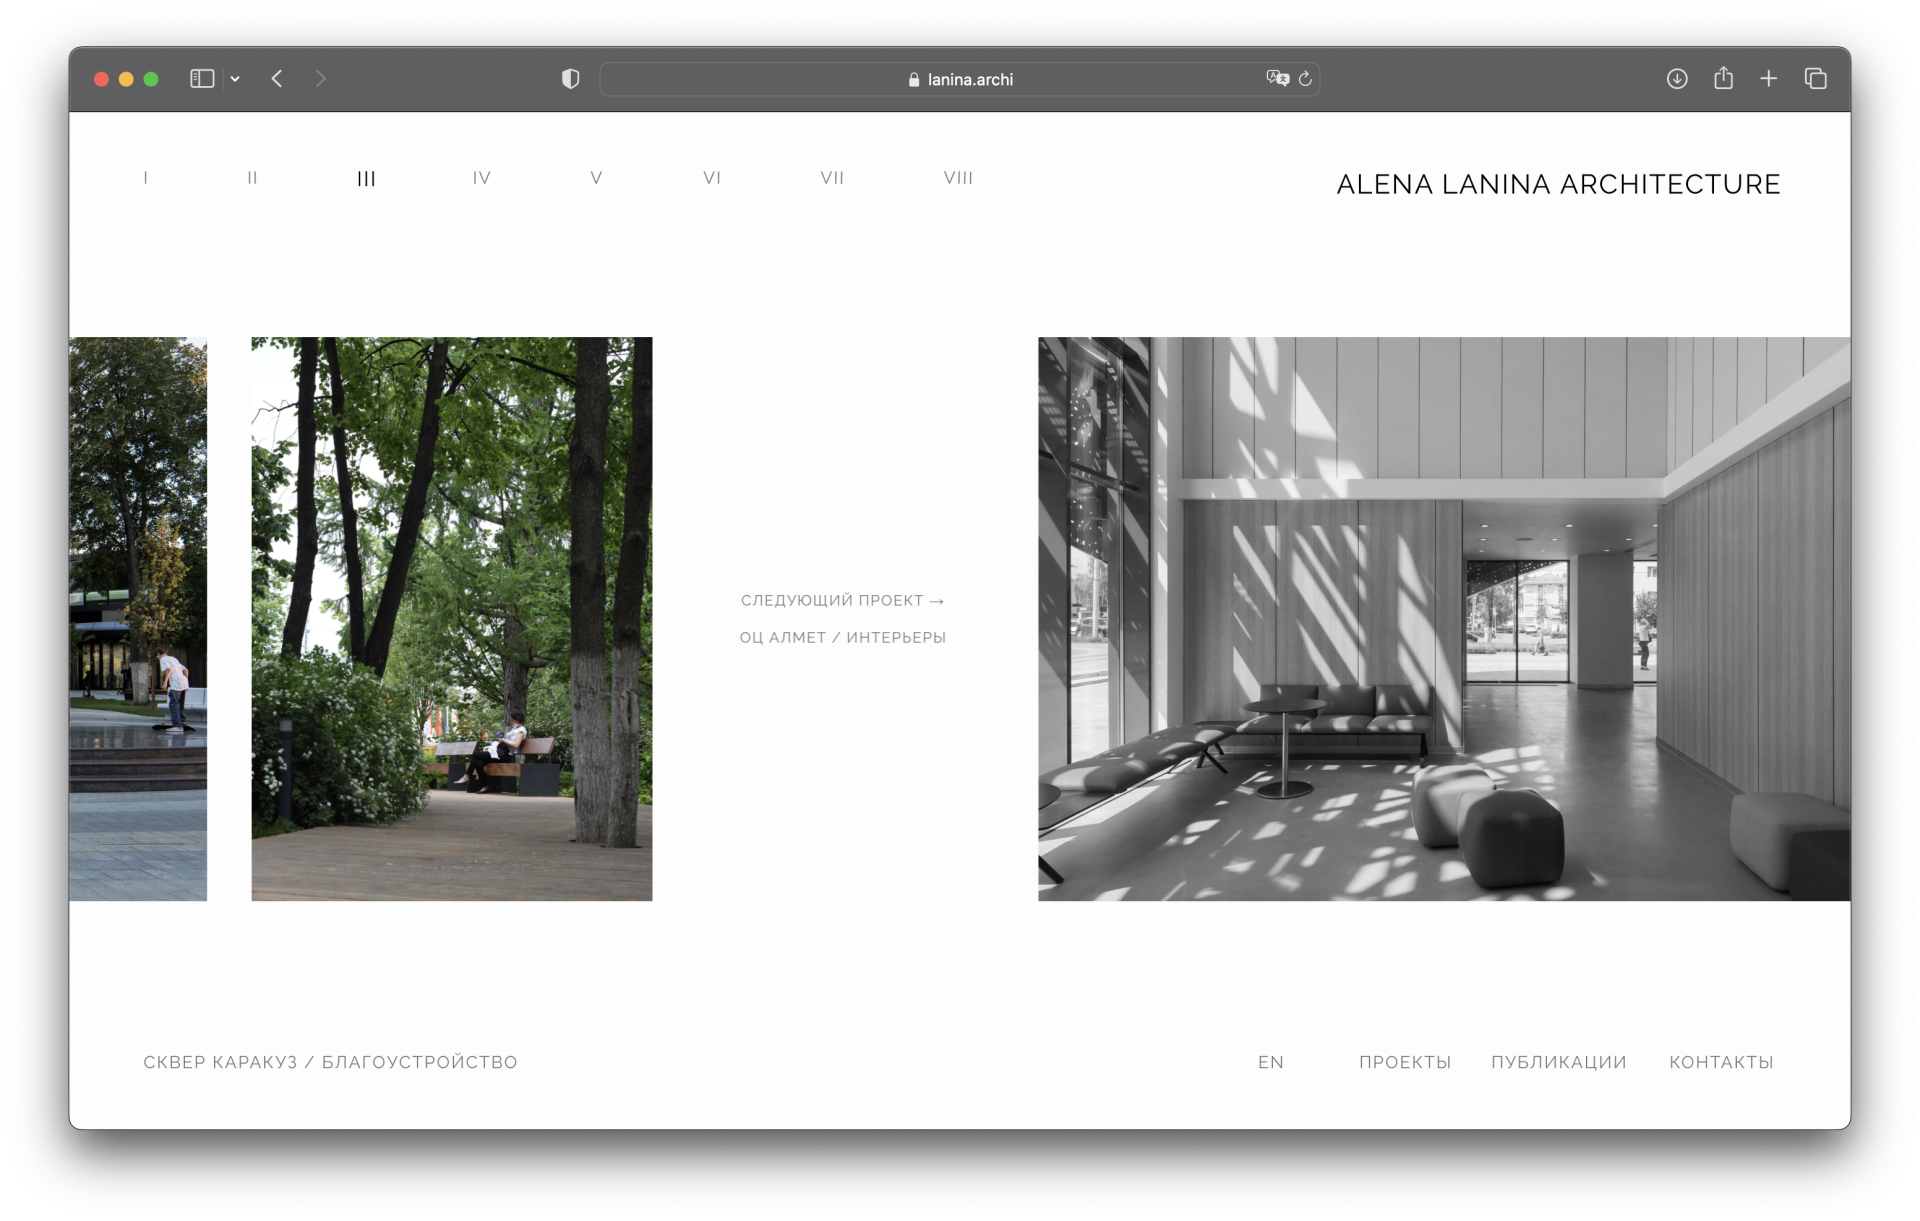The image size is (1920, 1221).
Task: Go forward with the forward arrow
Action: [x=320, y=79]
